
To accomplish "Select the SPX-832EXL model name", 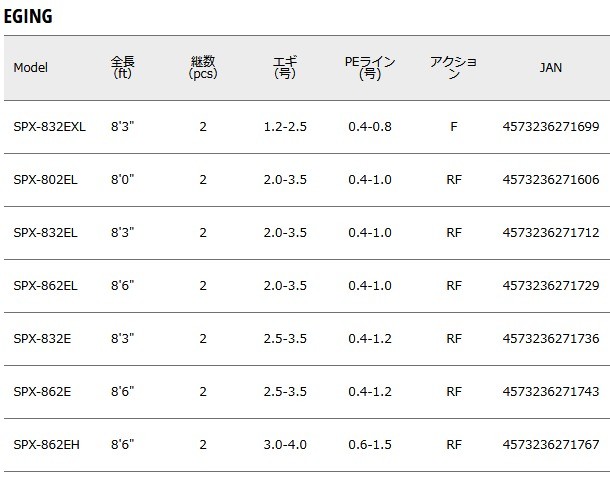I will (x=49, y=127).
